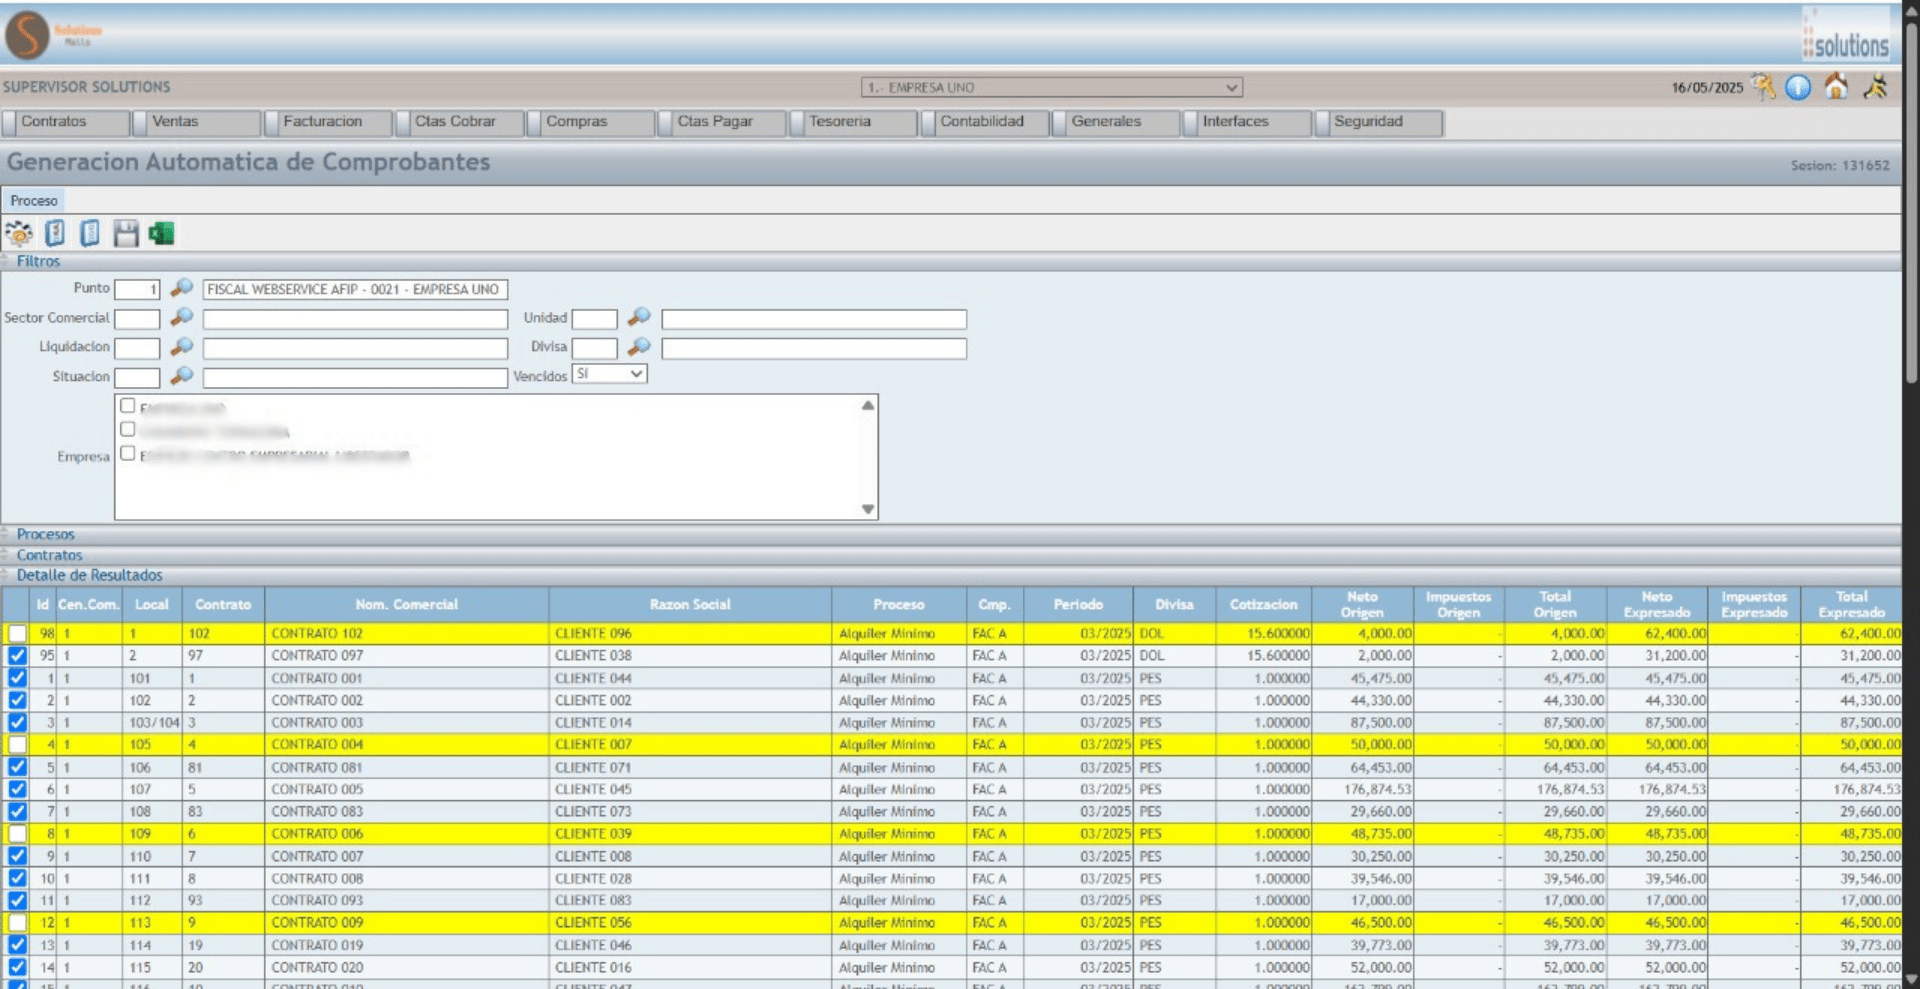Click the floppy disk save icon
The image size is (1920, 989).
[126, 234]
